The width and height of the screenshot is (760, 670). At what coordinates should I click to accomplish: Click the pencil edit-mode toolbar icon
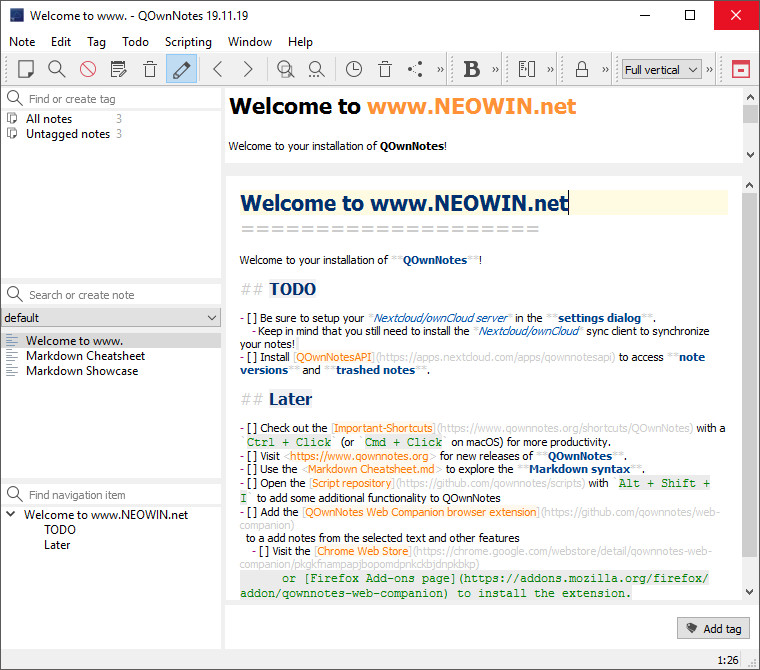point(181,69)
